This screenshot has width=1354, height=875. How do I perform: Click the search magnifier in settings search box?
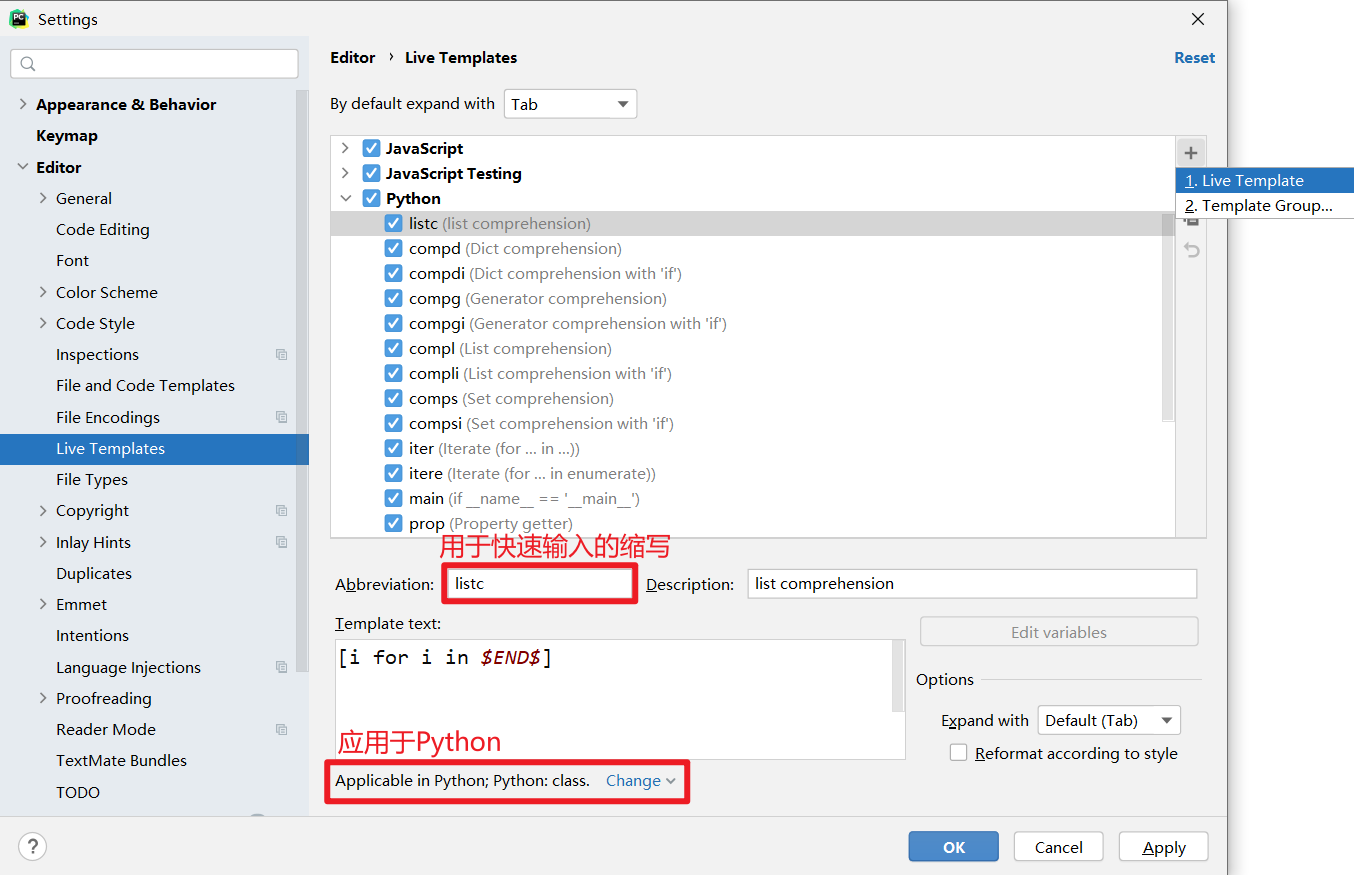pos(30,63)
